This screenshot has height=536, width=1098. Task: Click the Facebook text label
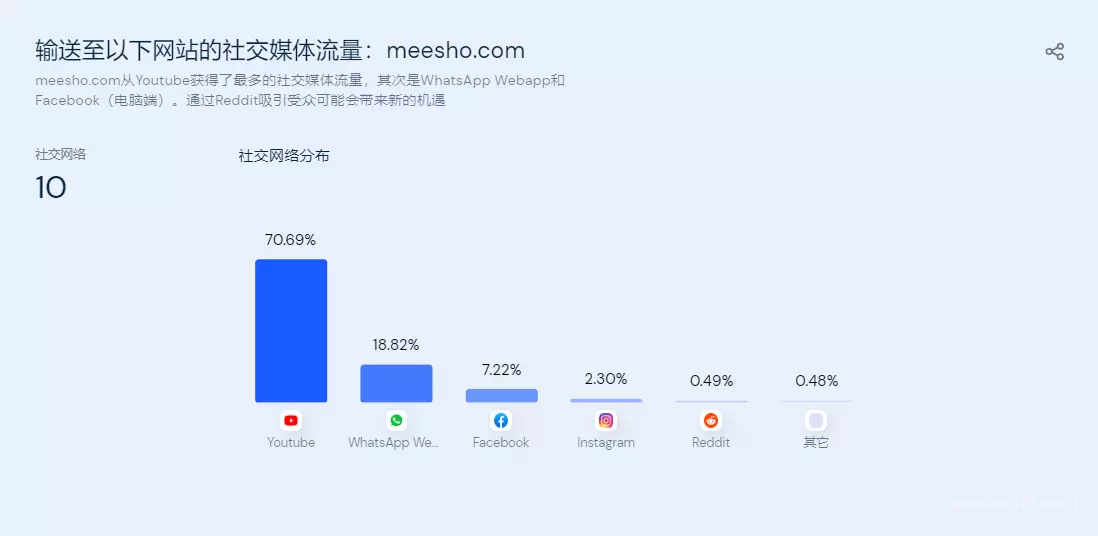501,443
